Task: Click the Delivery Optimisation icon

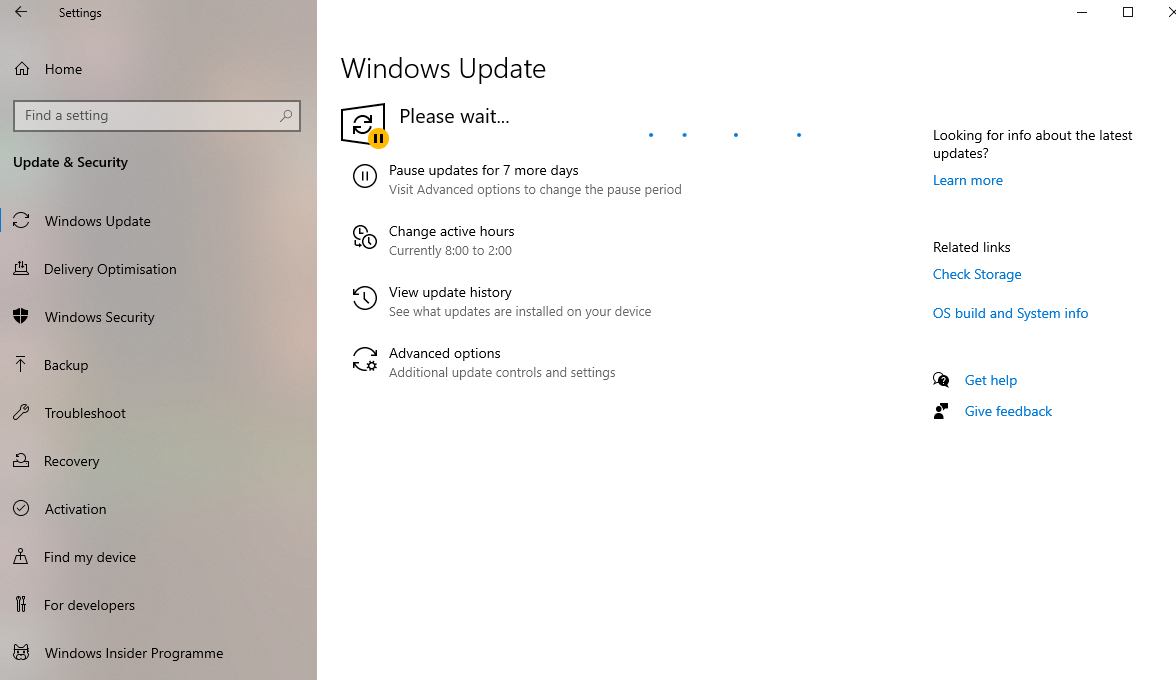Action: 21,268
